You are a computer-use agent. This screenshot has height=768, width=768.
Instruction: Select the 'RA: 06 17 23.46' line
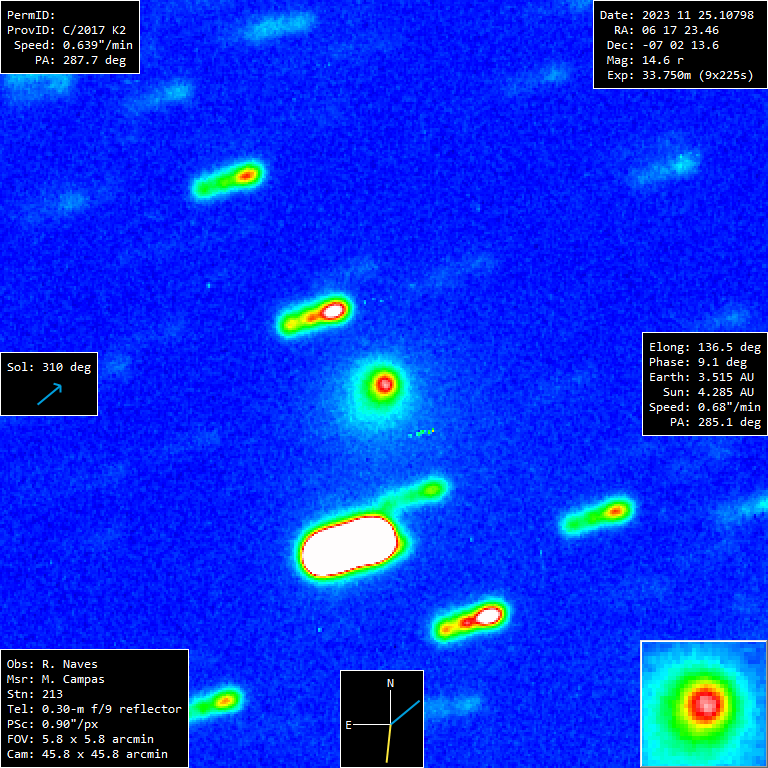[666, 30]
